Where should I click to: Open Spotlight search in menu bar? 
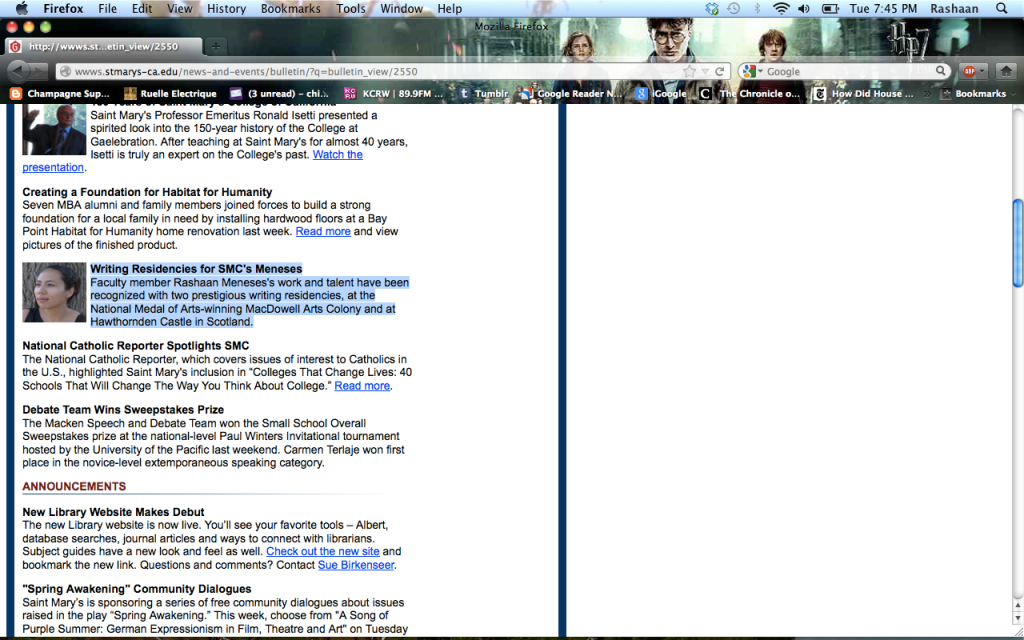tap(1002, 8)
